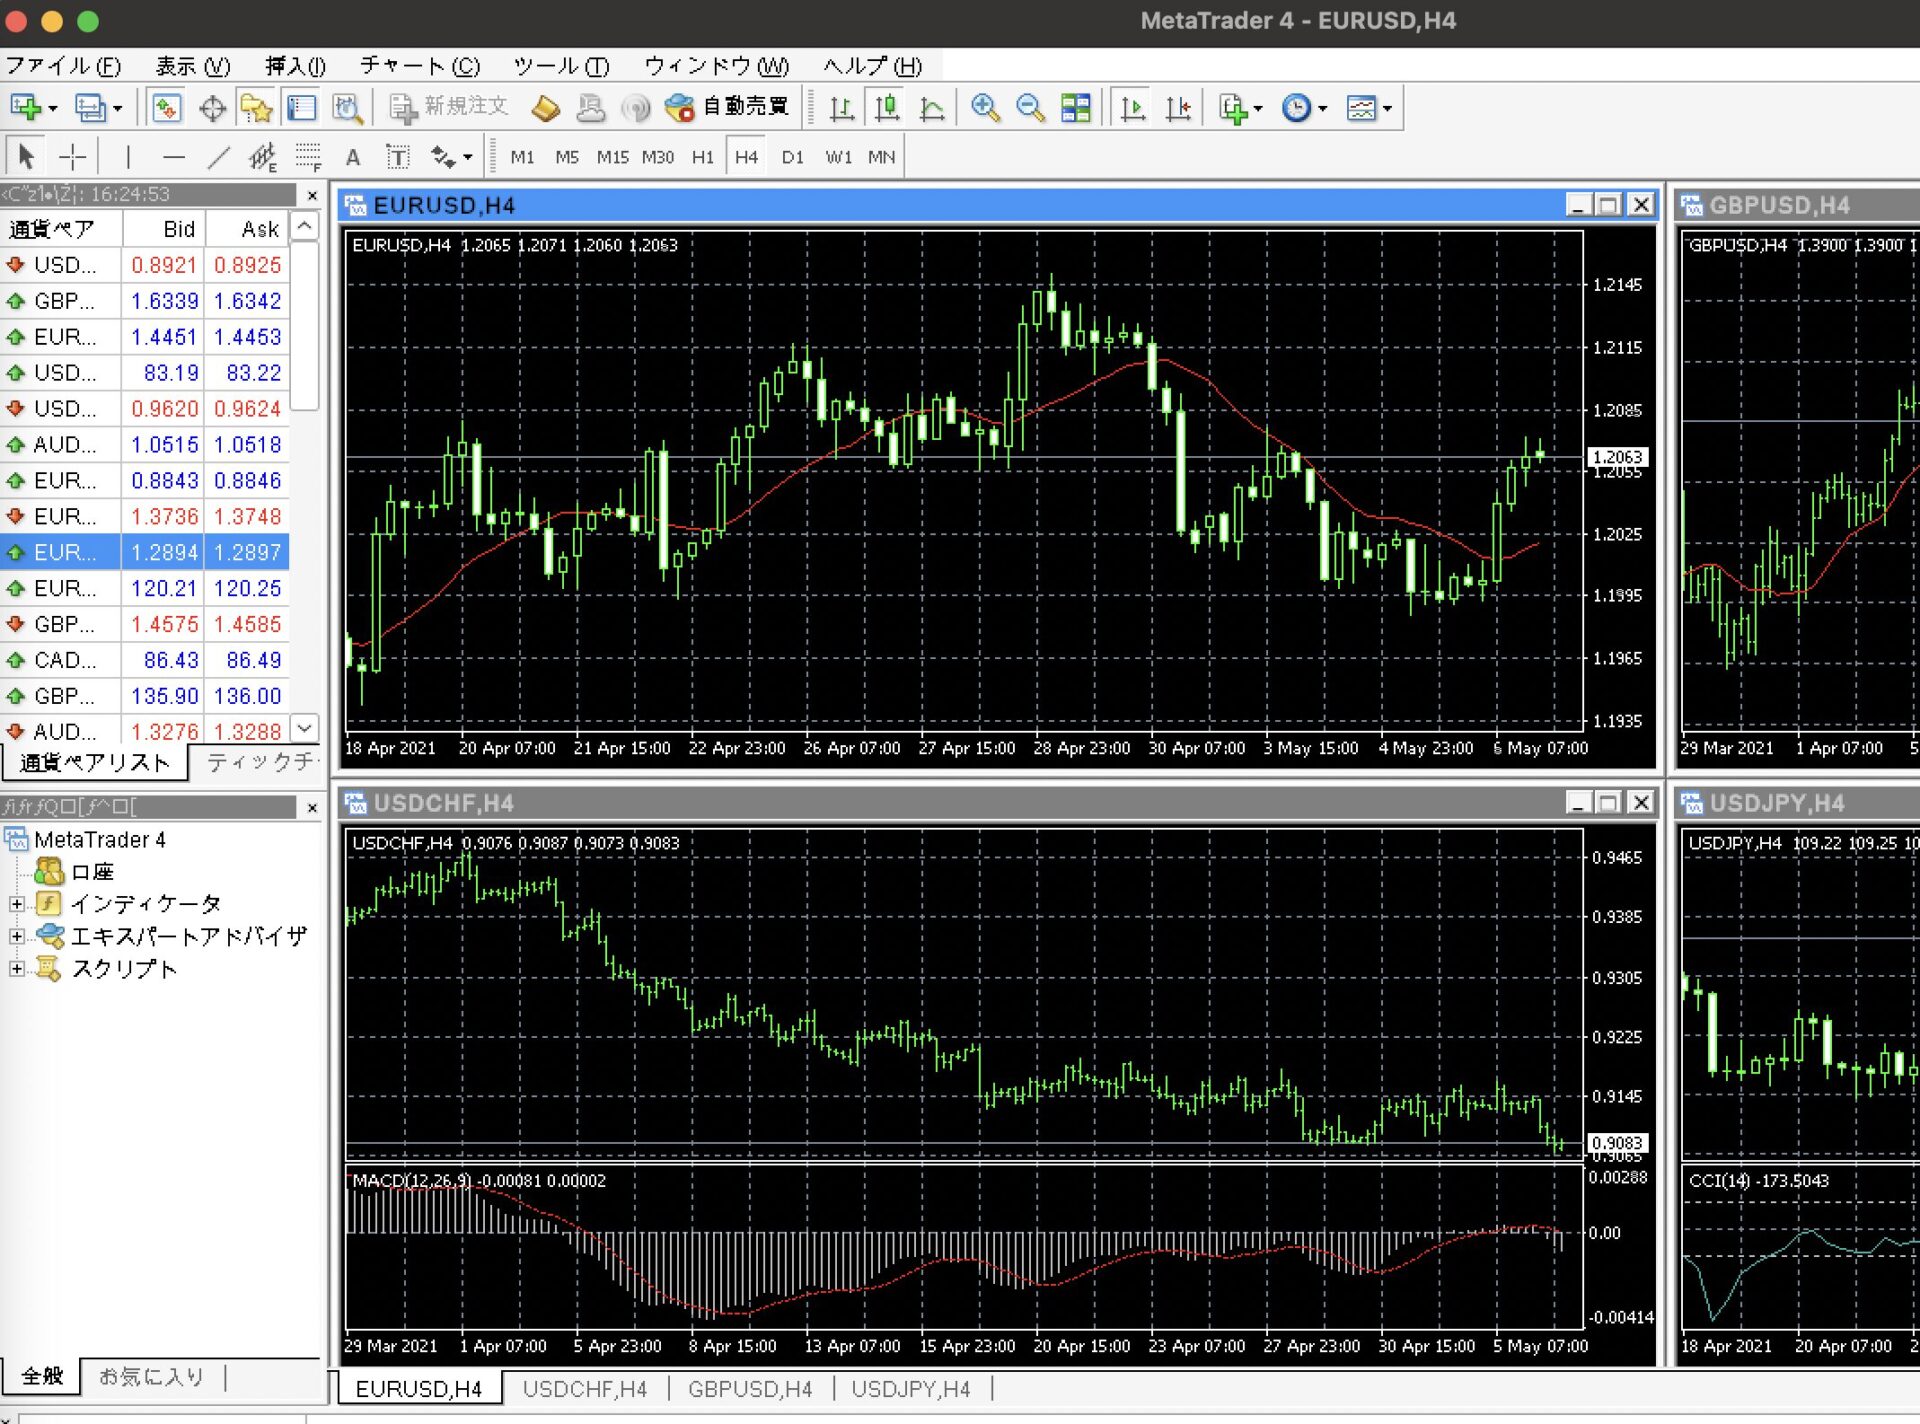Switch timeframe to D1
The image size is (1920, 1424).
[x=792, y=157]
